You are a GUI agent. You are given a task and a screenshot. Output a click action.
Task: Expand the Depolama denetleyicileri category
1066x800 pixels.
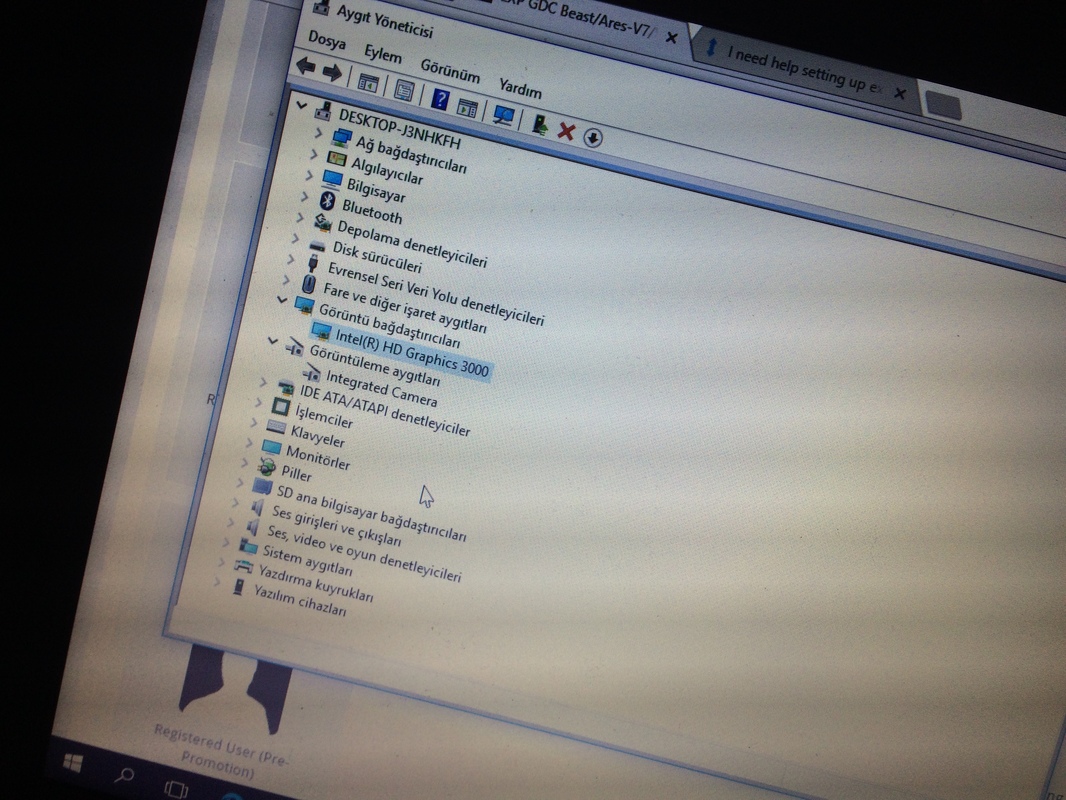coord(300,218)
